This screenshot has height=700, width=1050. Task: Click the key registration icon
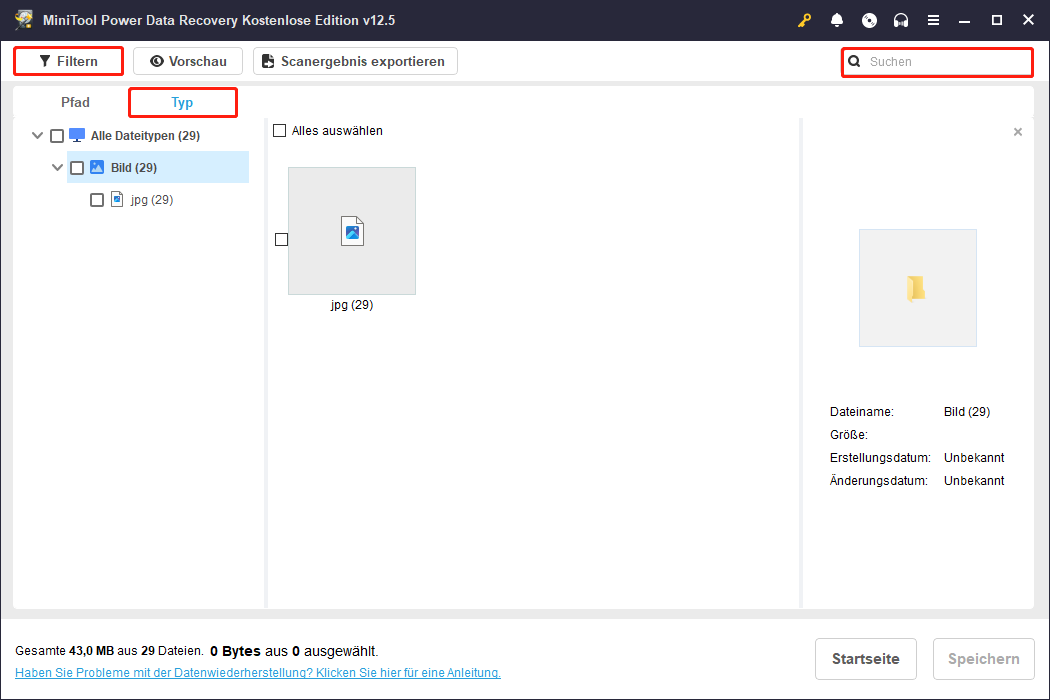[x=804, y=20]
